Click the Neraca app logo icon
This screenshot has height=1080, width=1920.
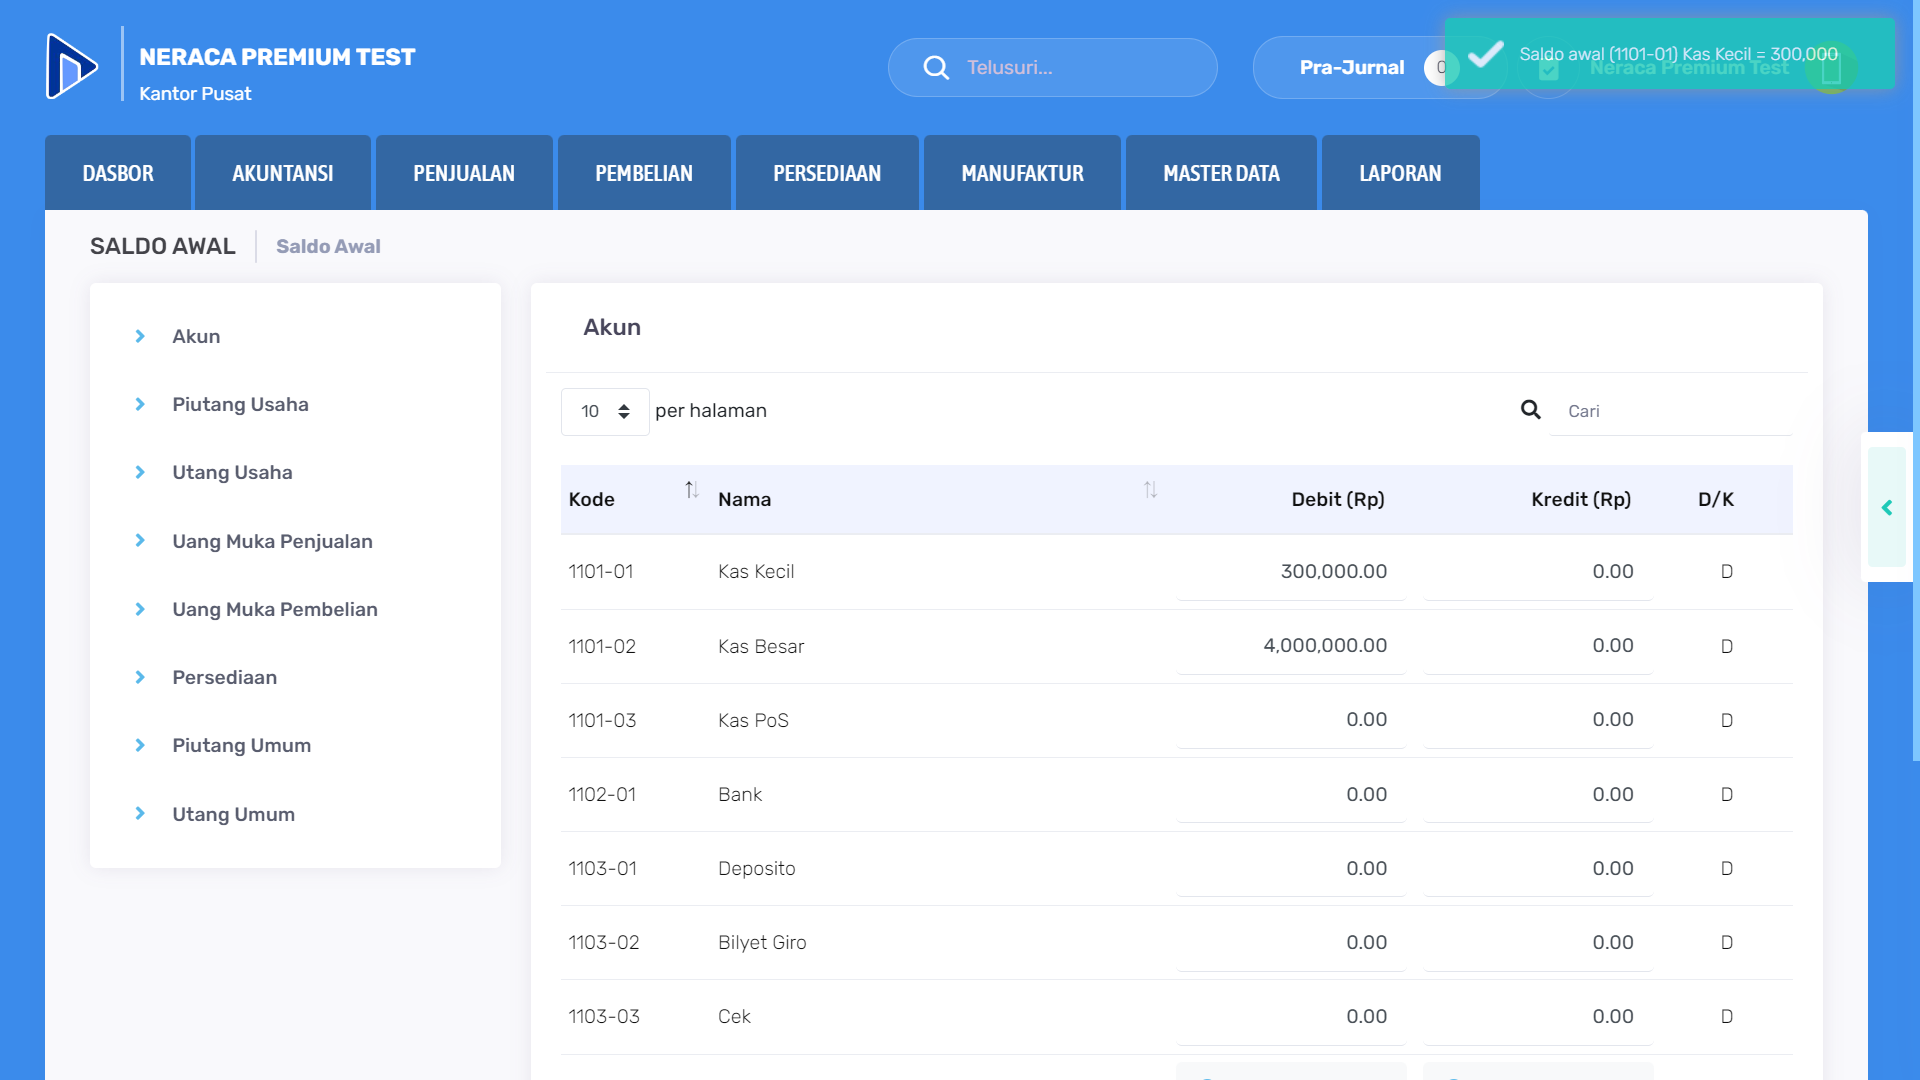pos(72,66)
